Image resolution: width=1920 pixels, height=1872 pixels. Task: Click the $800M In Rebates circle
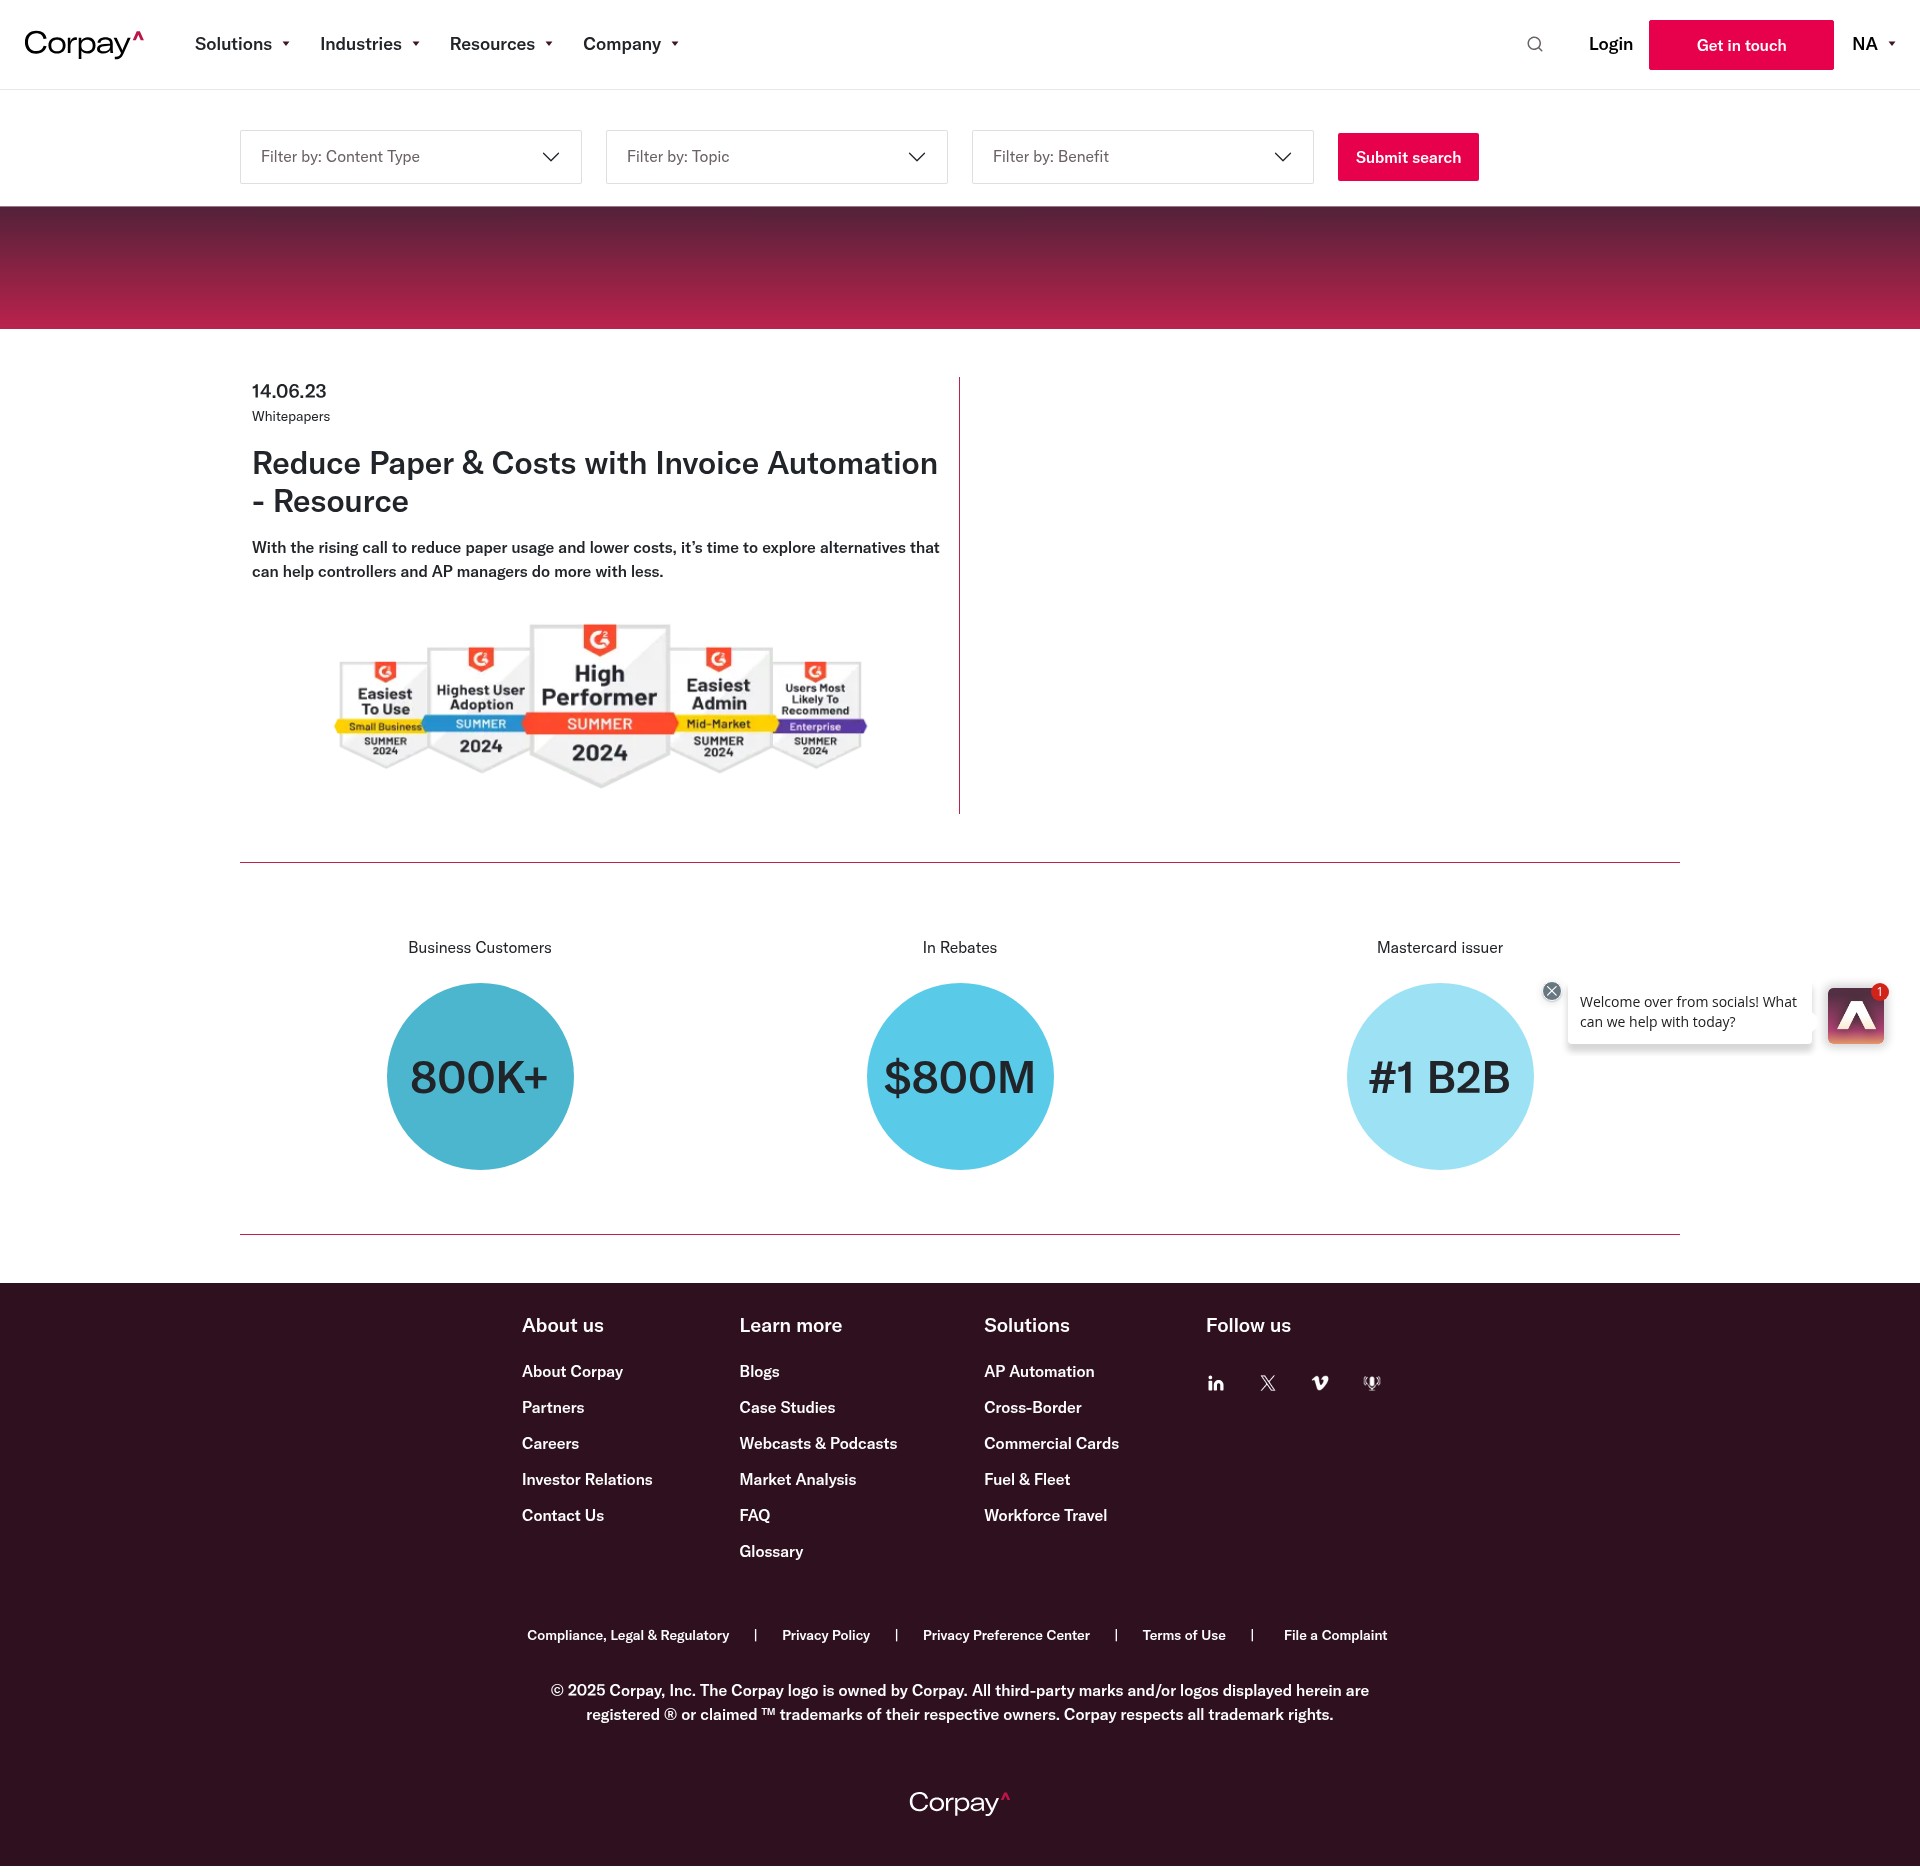click(960, 1076)
